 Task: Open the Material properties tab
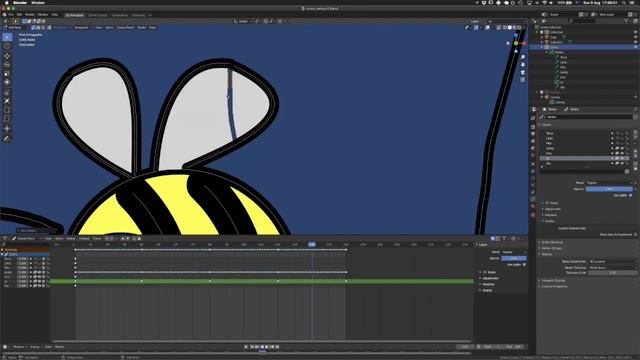(533, 207)
